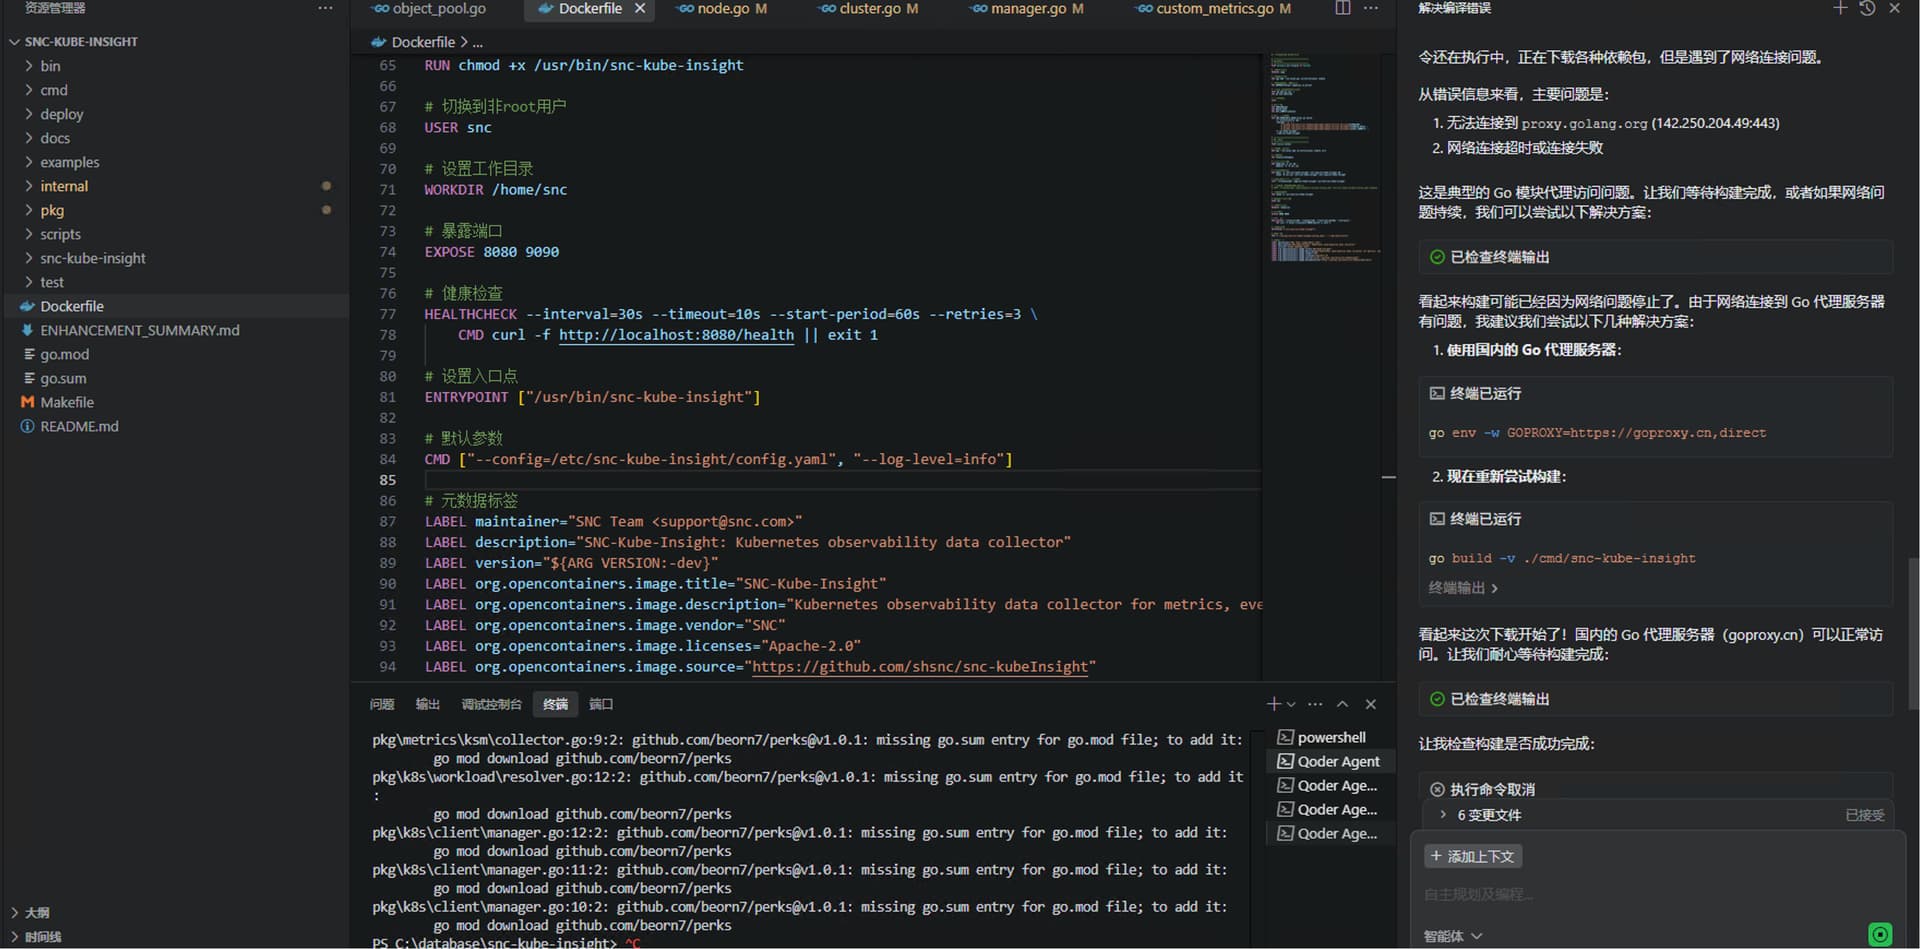Expand the internal folder
Image resolution: width=1920 pixels, height=949 pixels.
[64, 186]
